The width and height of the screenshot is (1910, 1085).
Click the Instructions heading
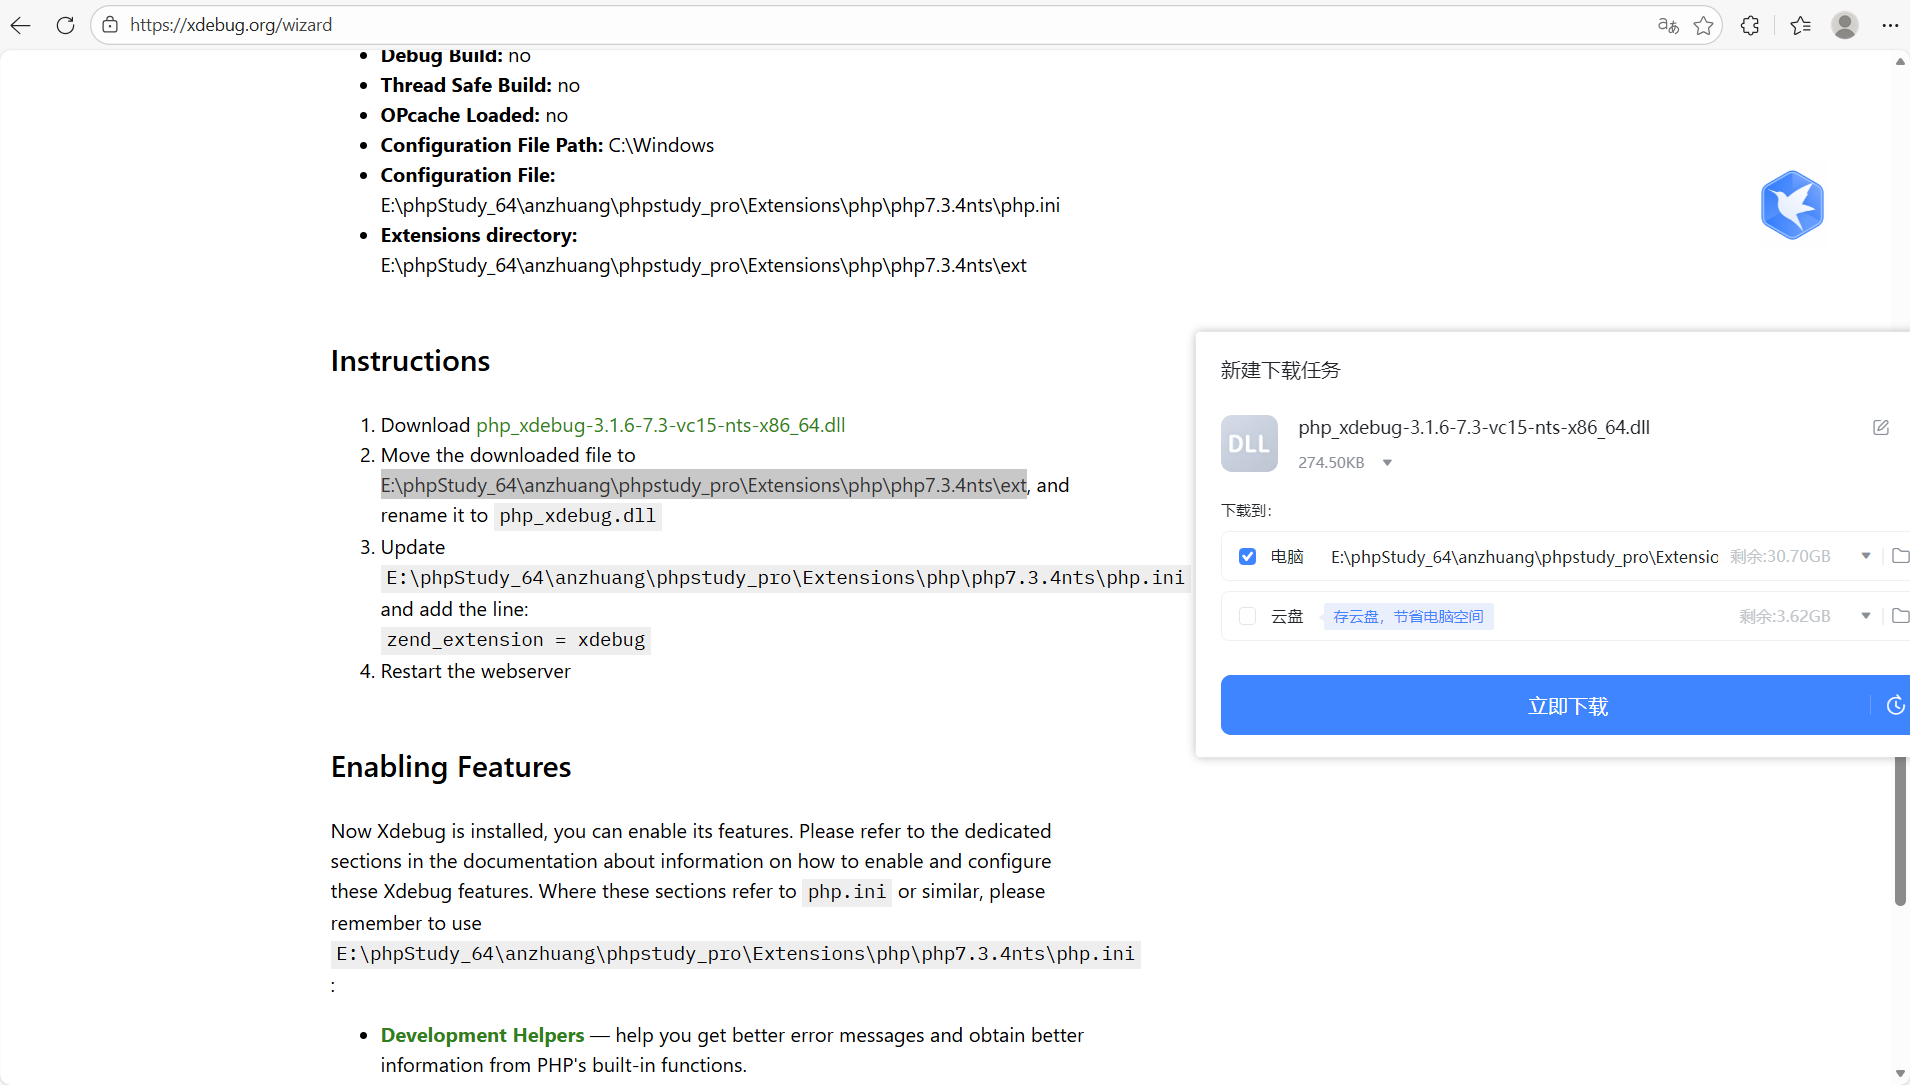tap(410, 361)
